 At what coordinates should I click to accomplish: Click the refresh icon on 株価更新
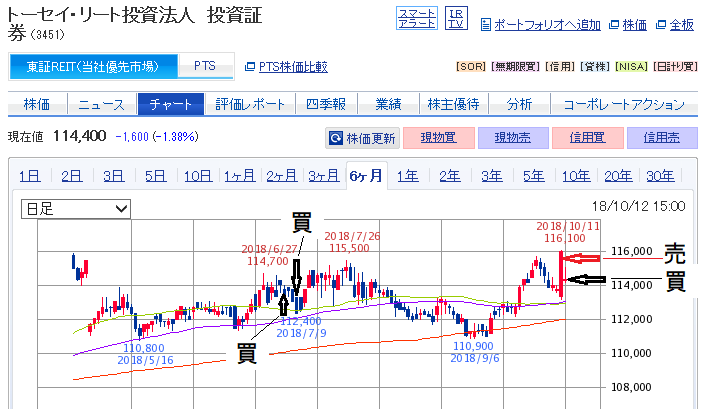tap(335, 138)
